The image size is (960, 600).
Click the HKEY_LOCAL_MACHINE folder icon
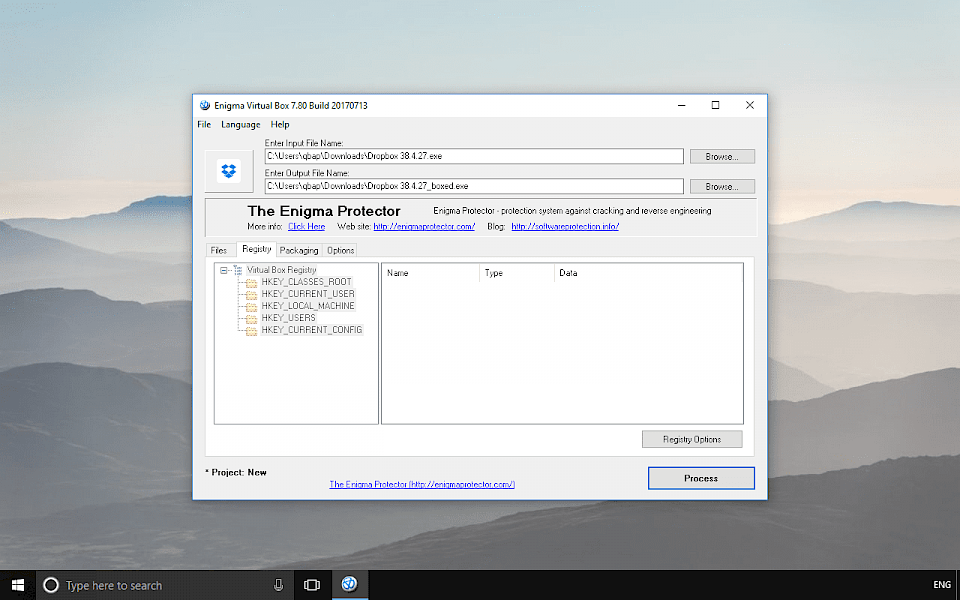(x=251, y=306)
